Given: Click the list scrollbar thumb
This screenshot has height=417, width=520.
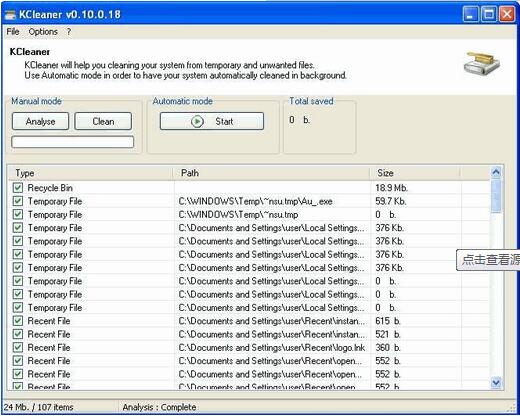Looking at the screenshot, I should coord(496,196).
